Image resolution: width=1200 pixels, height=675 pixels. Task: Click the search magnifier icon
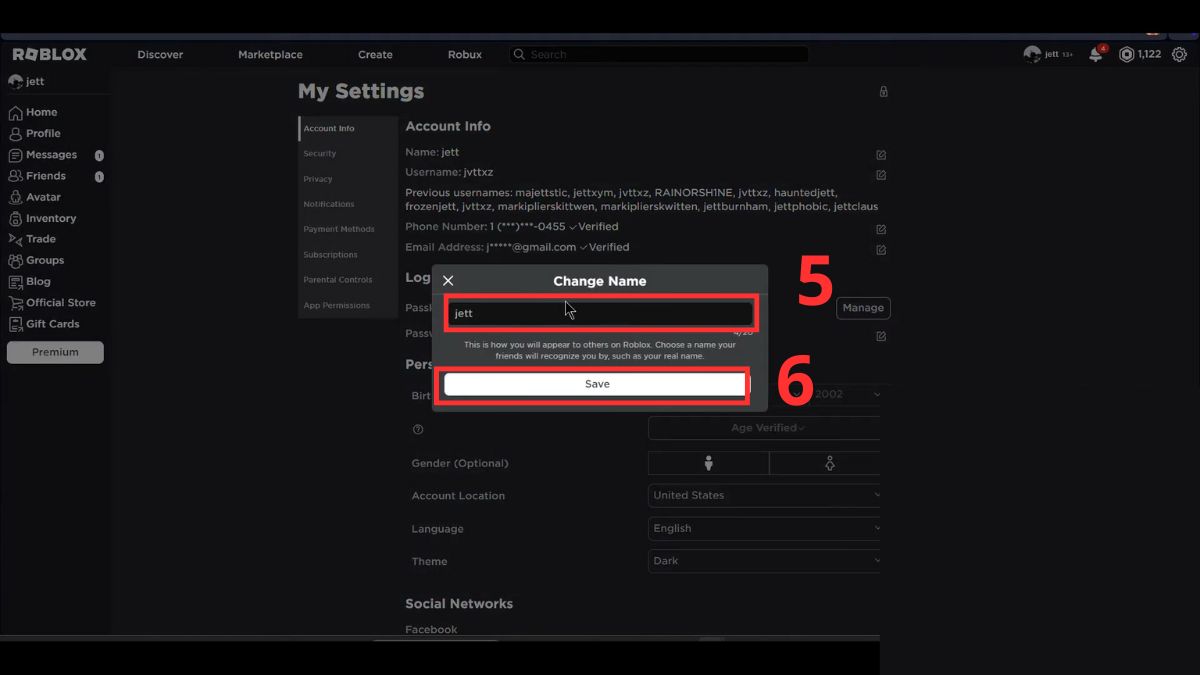519,54
